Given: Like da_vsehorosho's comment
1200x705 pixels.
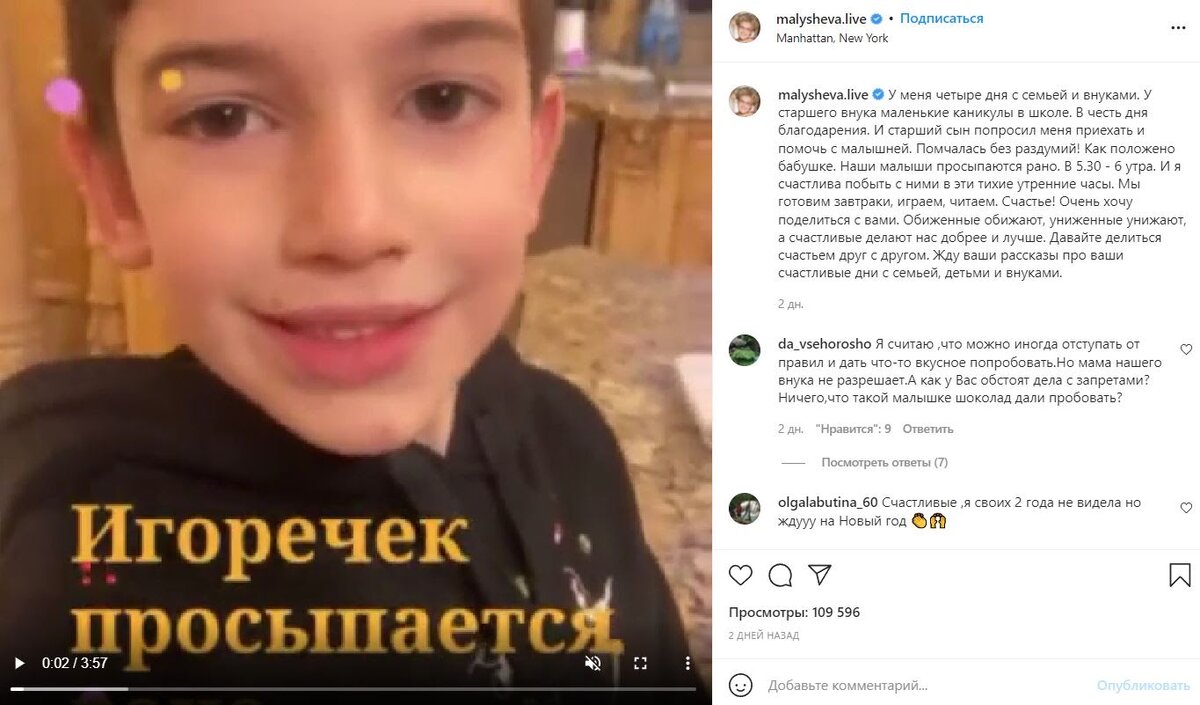Looking at the screenshot, I should coord(1186,350).
